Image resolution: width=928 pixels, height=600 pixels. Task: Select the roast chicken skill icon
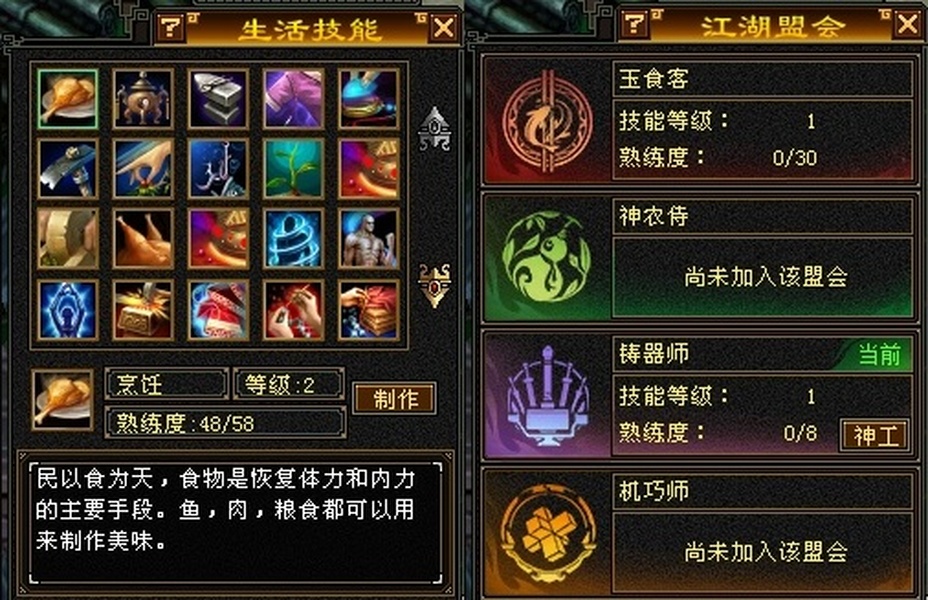coord(143,239)
